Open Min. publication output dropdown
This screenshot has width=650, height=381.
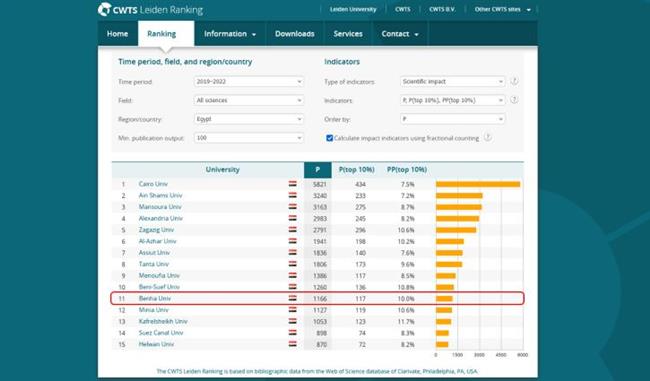[249, 138]
